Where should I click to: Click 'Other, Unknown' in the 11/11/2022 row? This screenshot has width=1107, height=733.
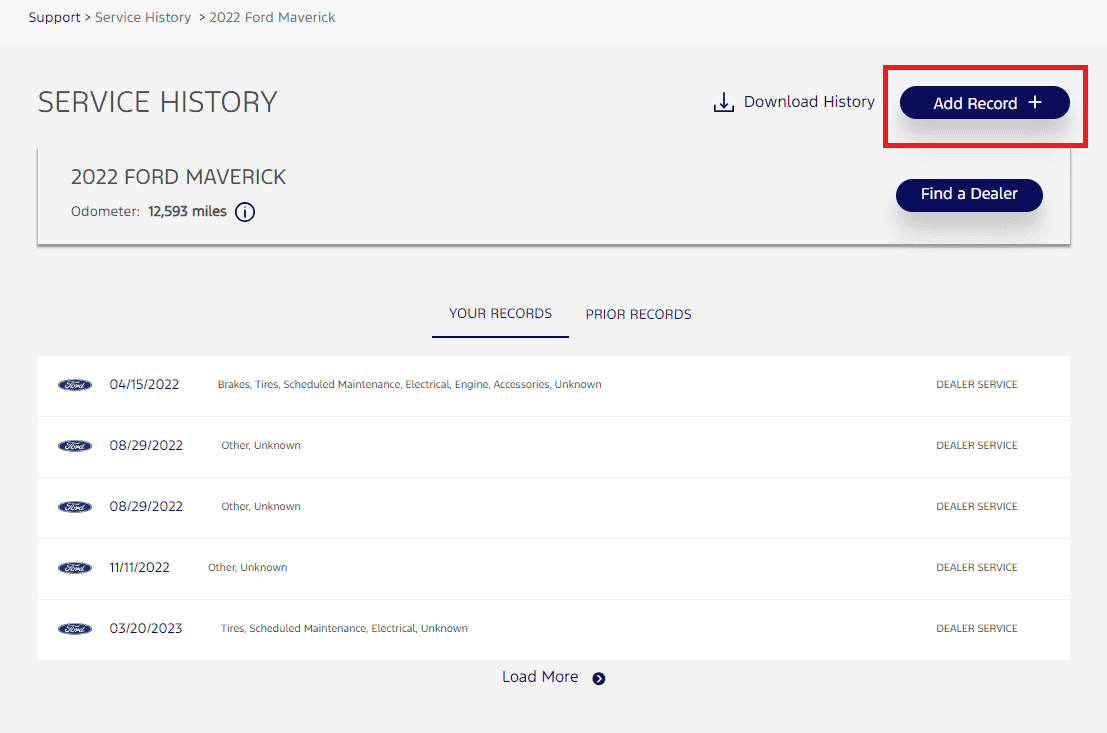(247, 568)
